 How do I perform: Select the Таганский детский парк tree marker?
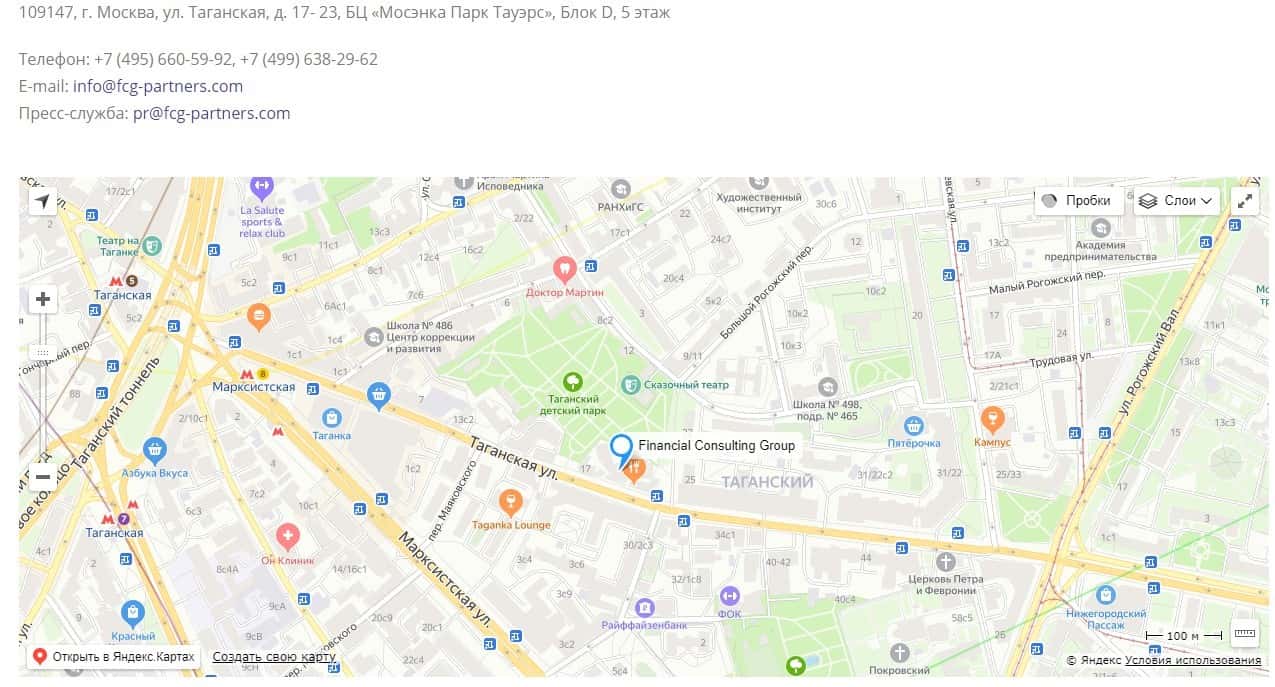pyautogui.click(x=572, y=381)
